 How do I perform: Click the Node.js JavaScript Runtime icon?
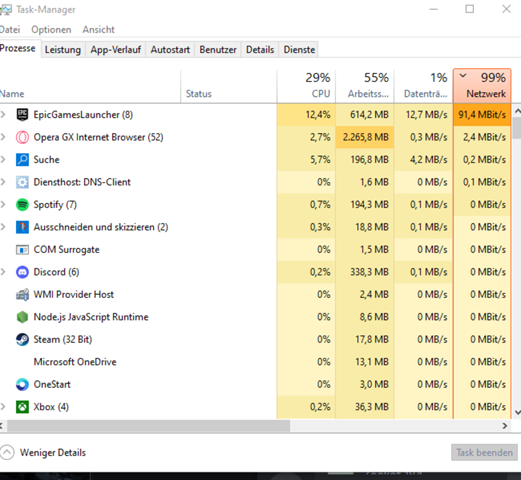[x=22, y=317]
